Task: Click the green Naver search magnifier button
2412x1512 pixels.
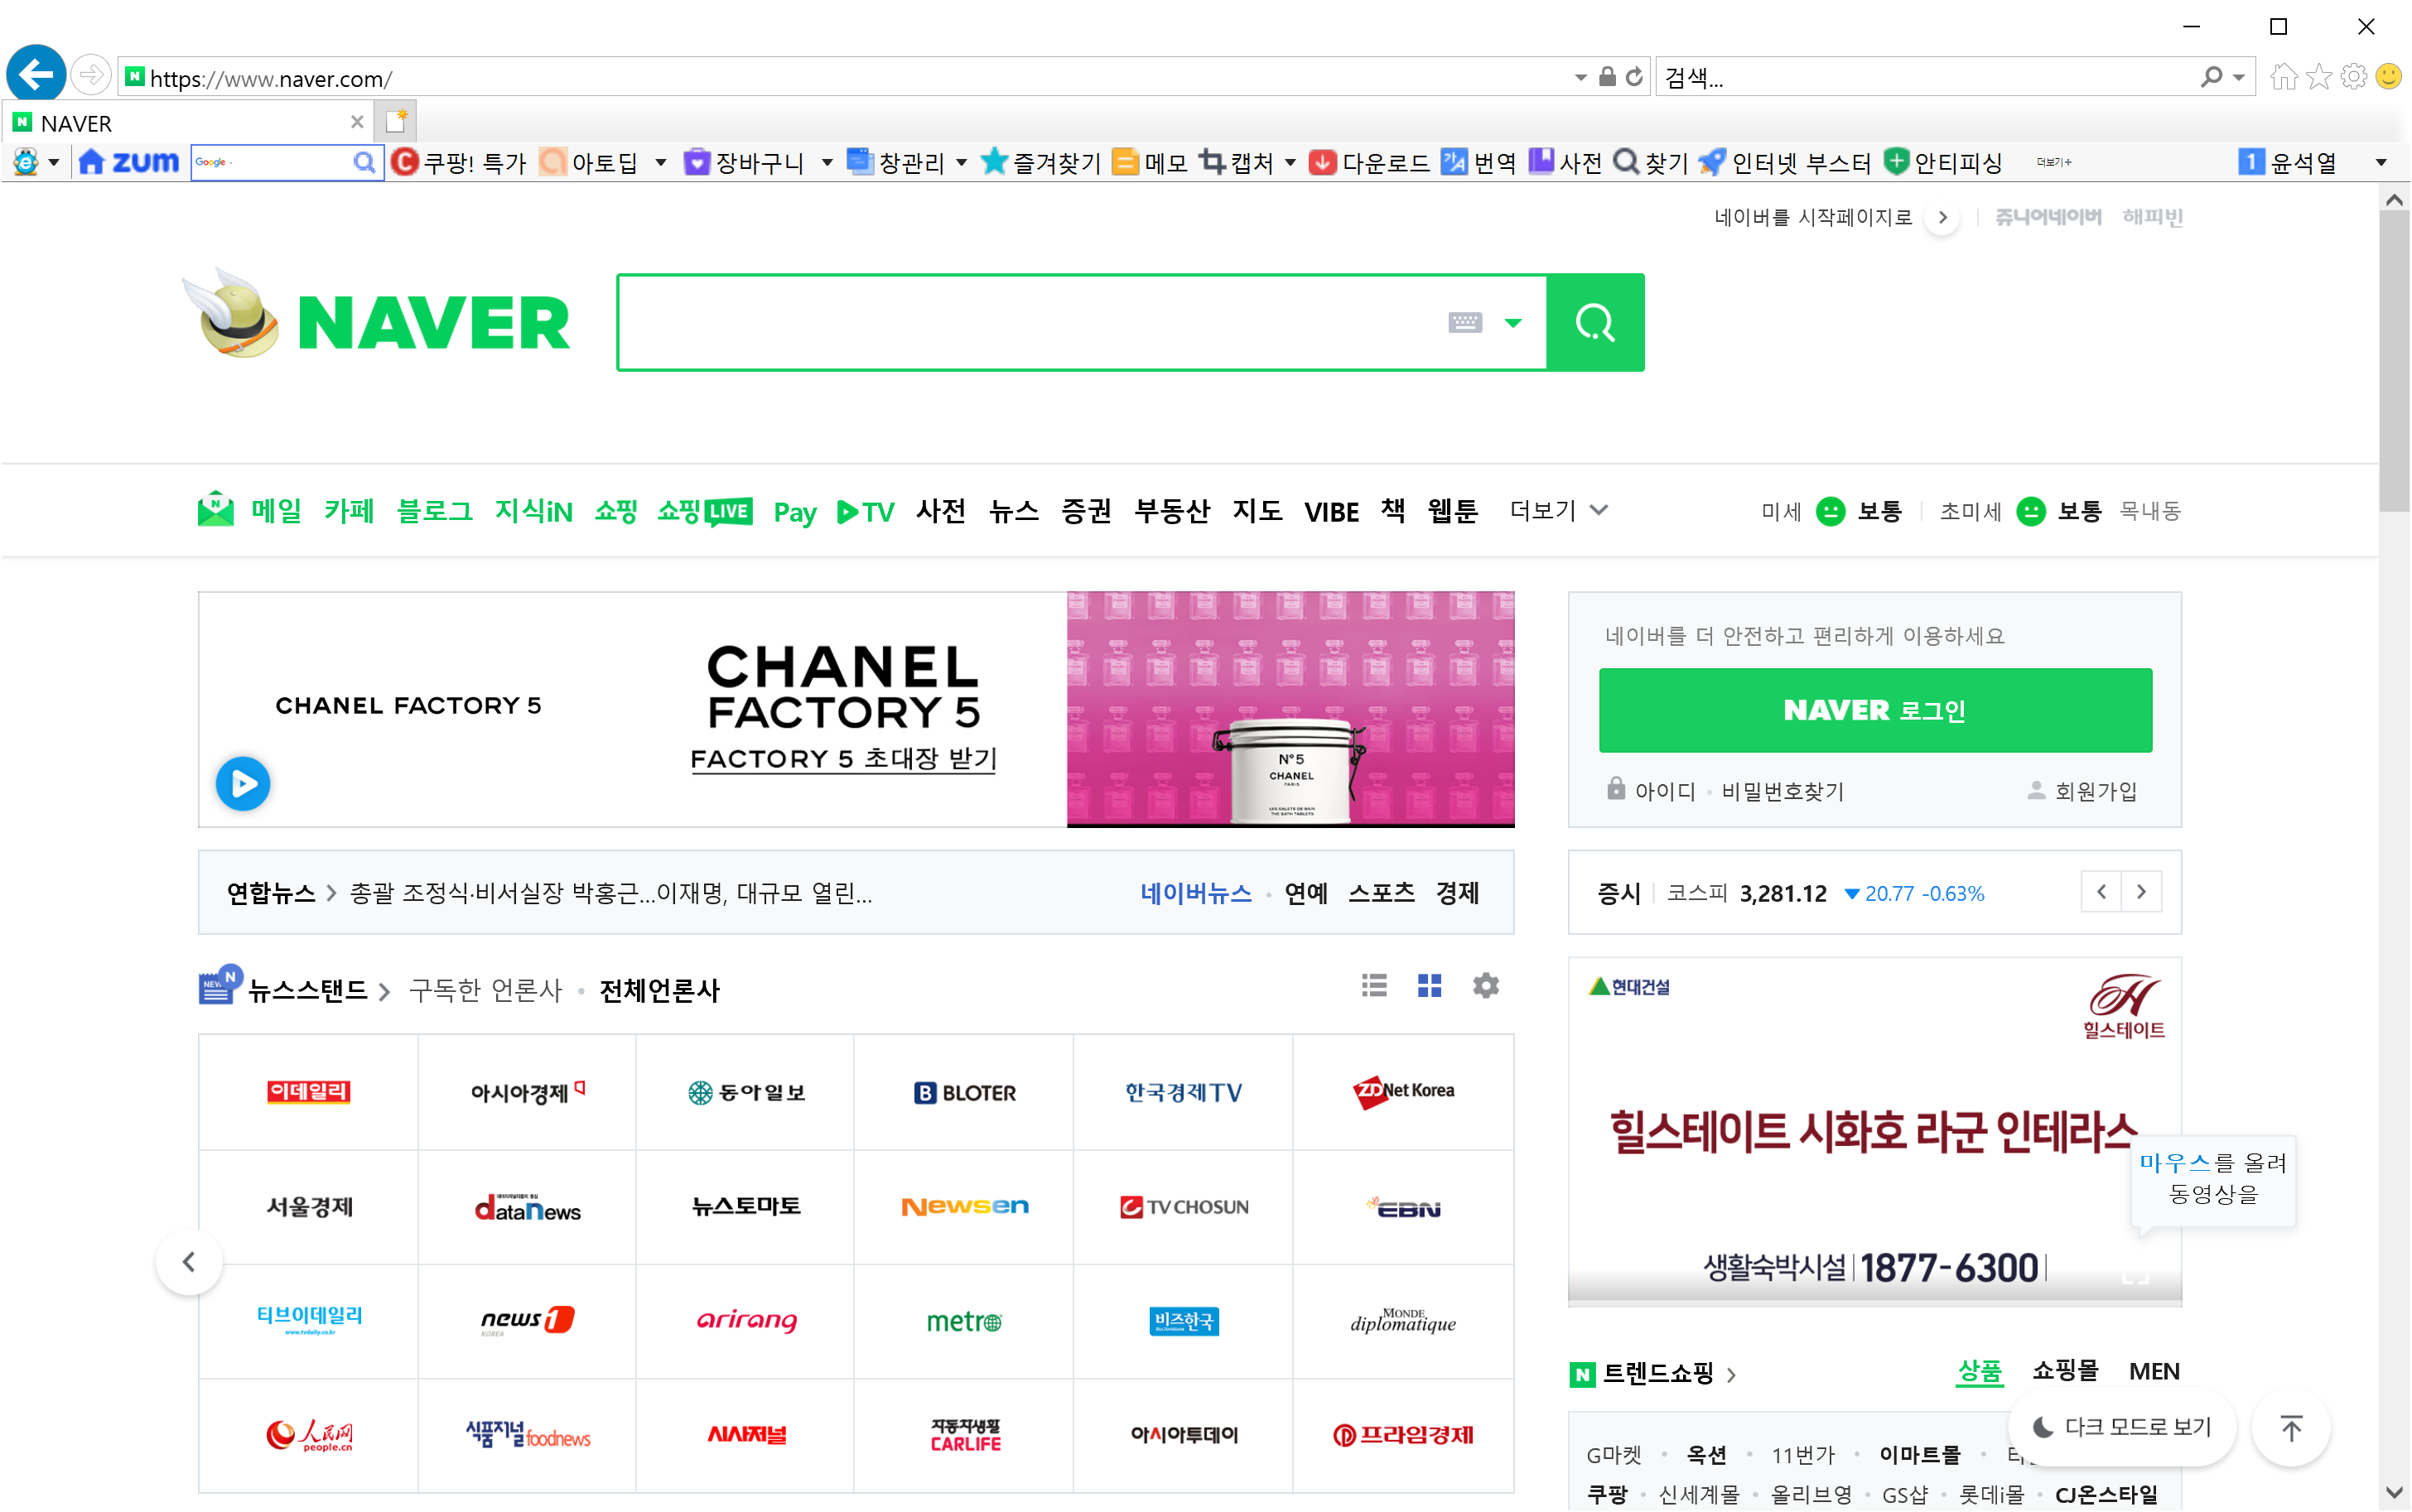Action: pyautogui.click(x=1594, y=323)
